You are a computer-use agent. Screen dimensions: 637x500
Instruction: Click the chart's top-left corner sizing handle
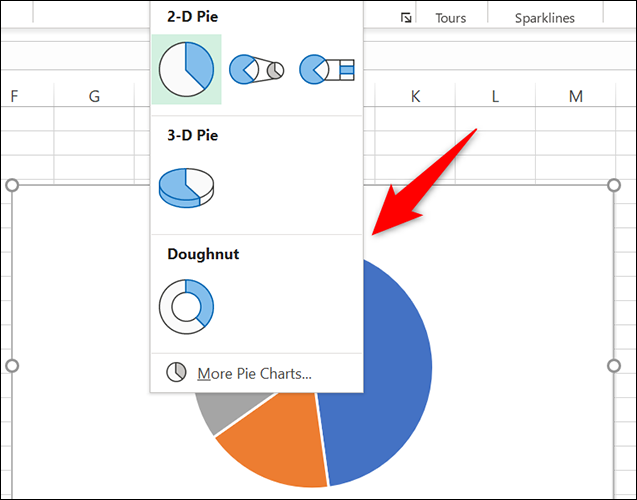tap(12, 186)
